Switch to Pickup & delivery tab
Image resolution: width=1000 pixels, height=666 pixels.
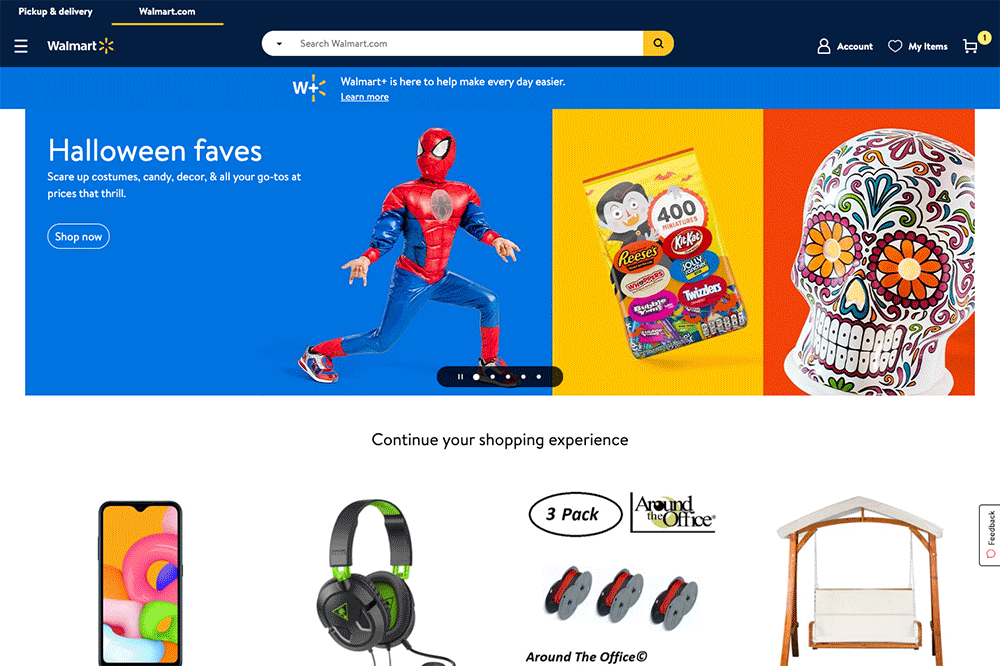point(55,11)
